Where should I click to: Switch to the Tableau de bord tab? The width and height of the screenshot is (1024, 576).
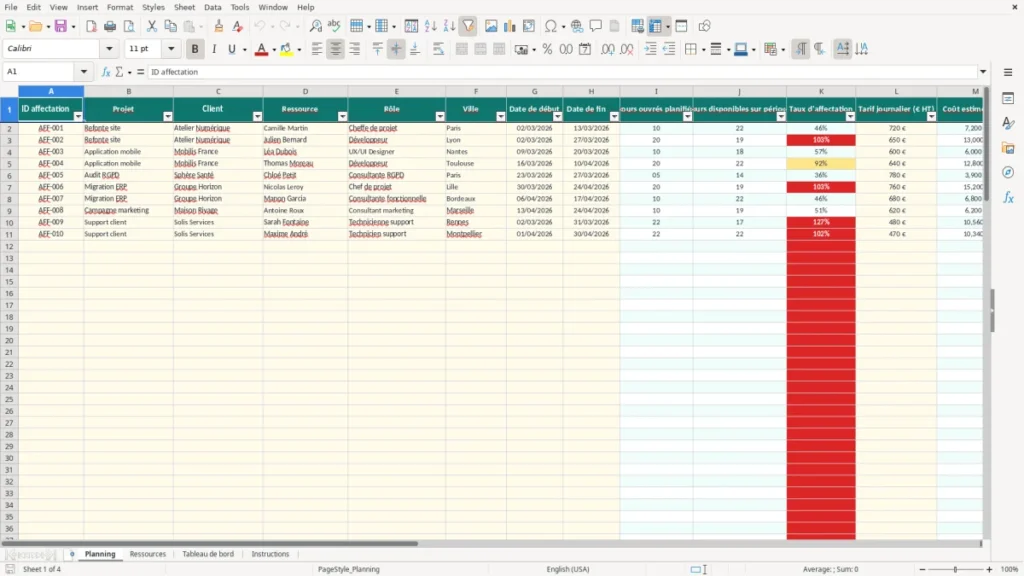208,554
